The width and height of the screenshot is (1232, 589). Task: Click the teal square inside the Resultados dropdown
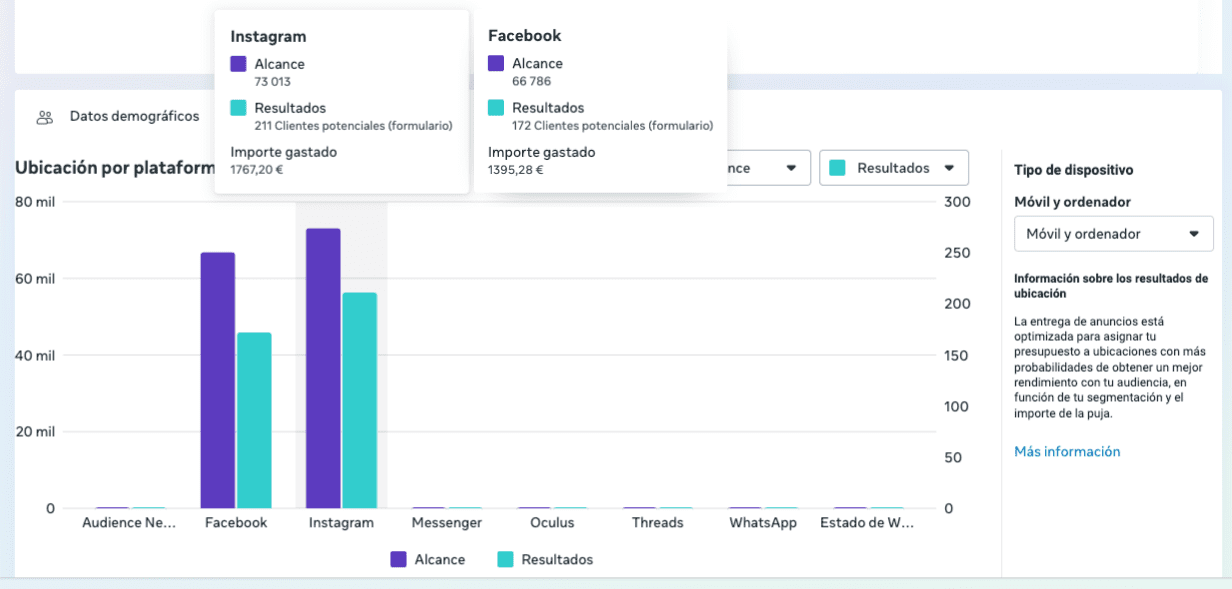click(x=838, y=168)
